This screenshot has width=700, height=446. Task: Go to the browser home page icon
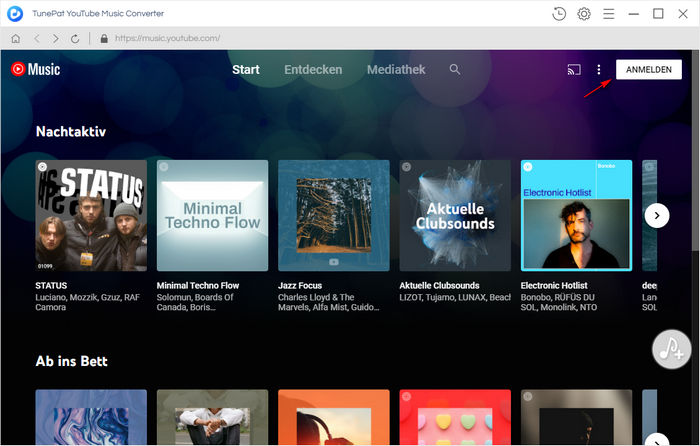[16, 38]
